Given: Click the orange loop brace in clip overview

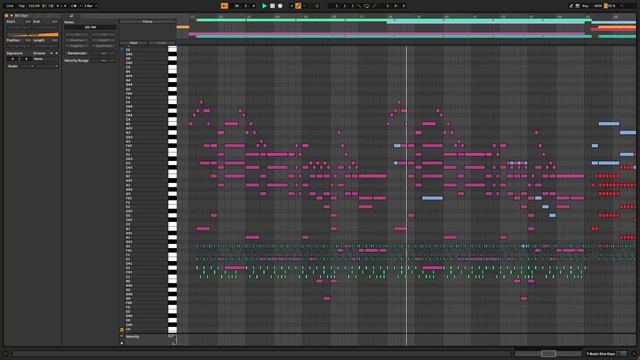Looking at the screenshot, I should click(x=183, y=27).
